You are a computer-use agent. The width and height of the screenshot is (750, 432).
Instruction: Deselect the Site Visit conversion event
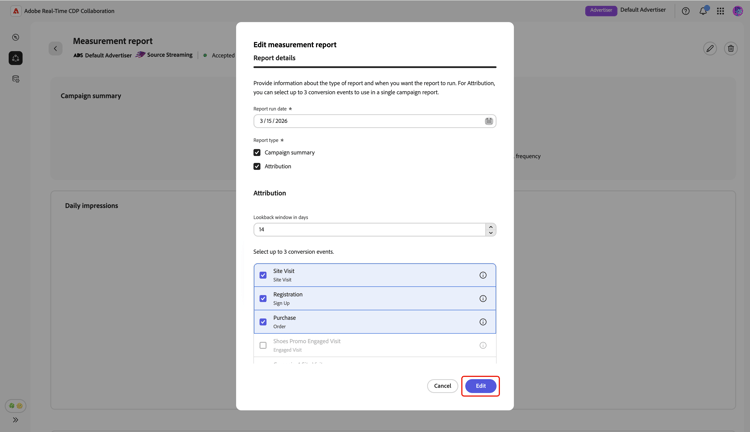[263, 275]
